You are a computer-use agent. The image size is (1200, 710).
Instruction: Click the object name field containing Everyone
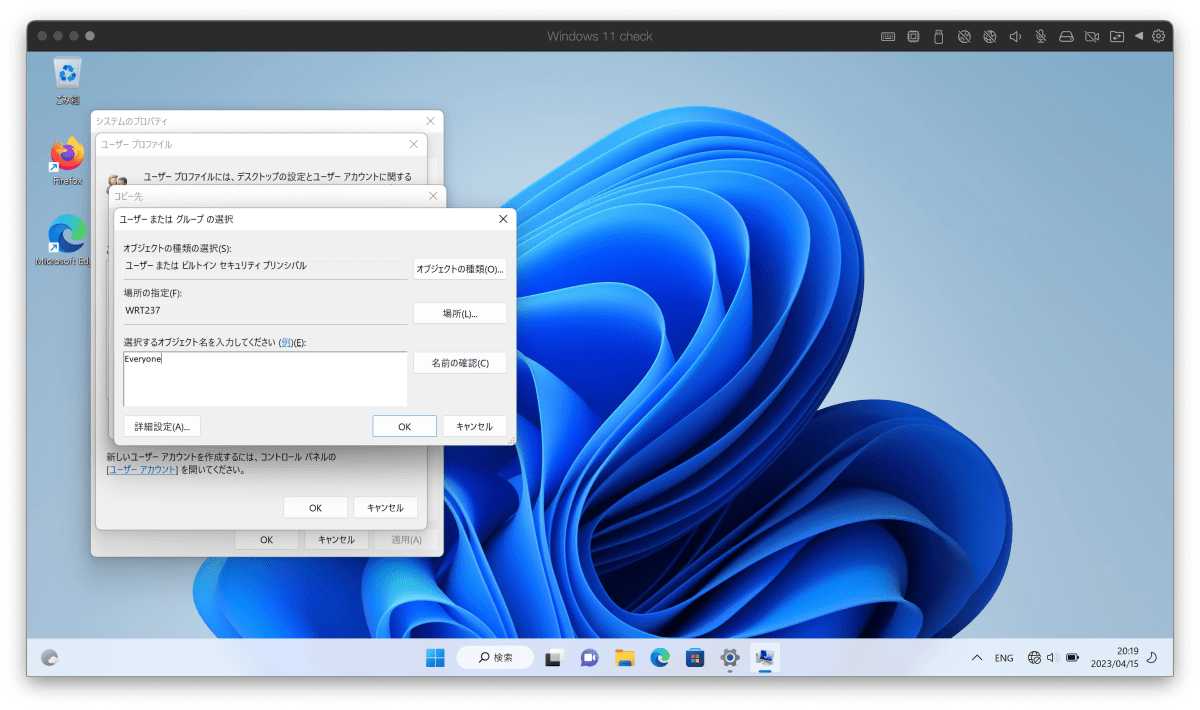265,378
